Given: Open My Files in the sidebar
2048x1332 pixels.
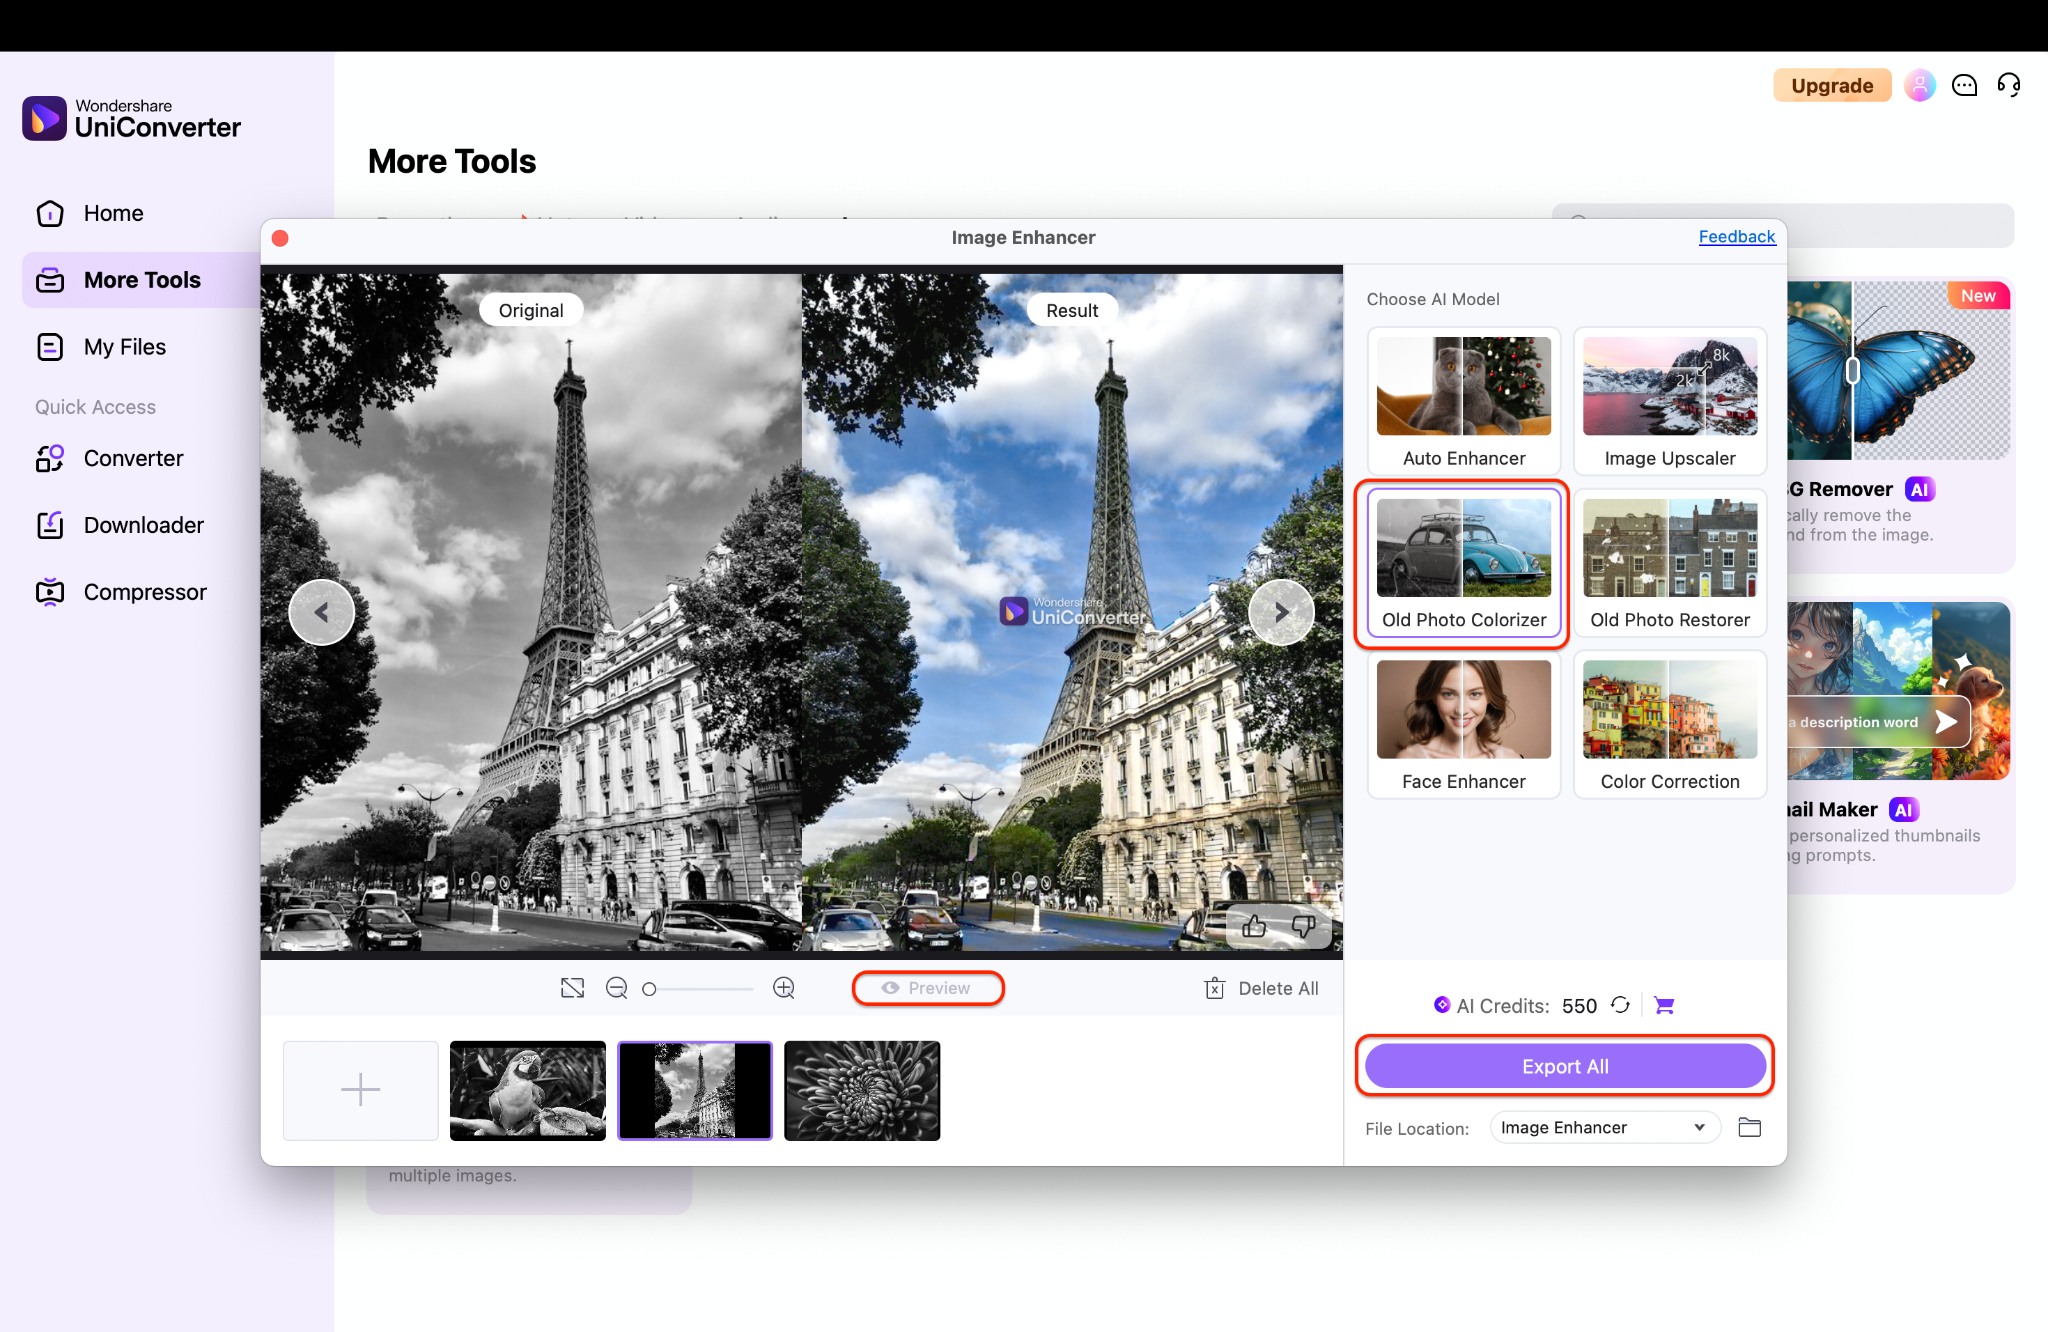Looking at the screenshot, I should click(124, 347).
